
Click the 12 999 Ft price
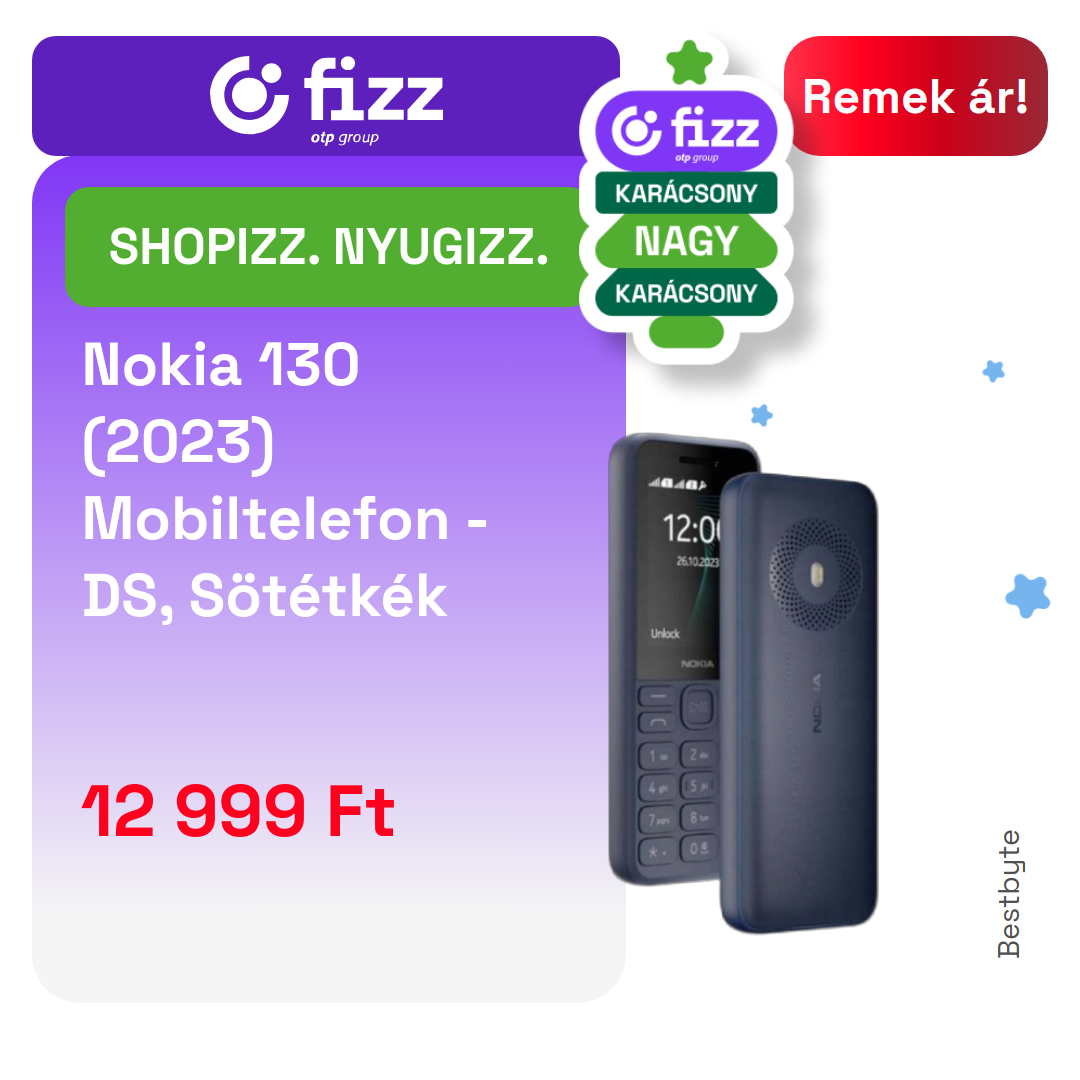tap(238, 811)
